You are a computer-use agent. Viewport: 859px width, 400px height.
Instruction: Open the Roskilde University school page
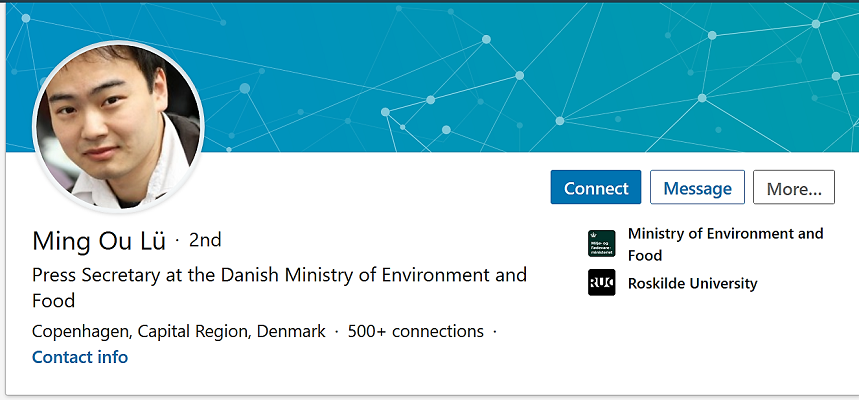pos(692,283)
